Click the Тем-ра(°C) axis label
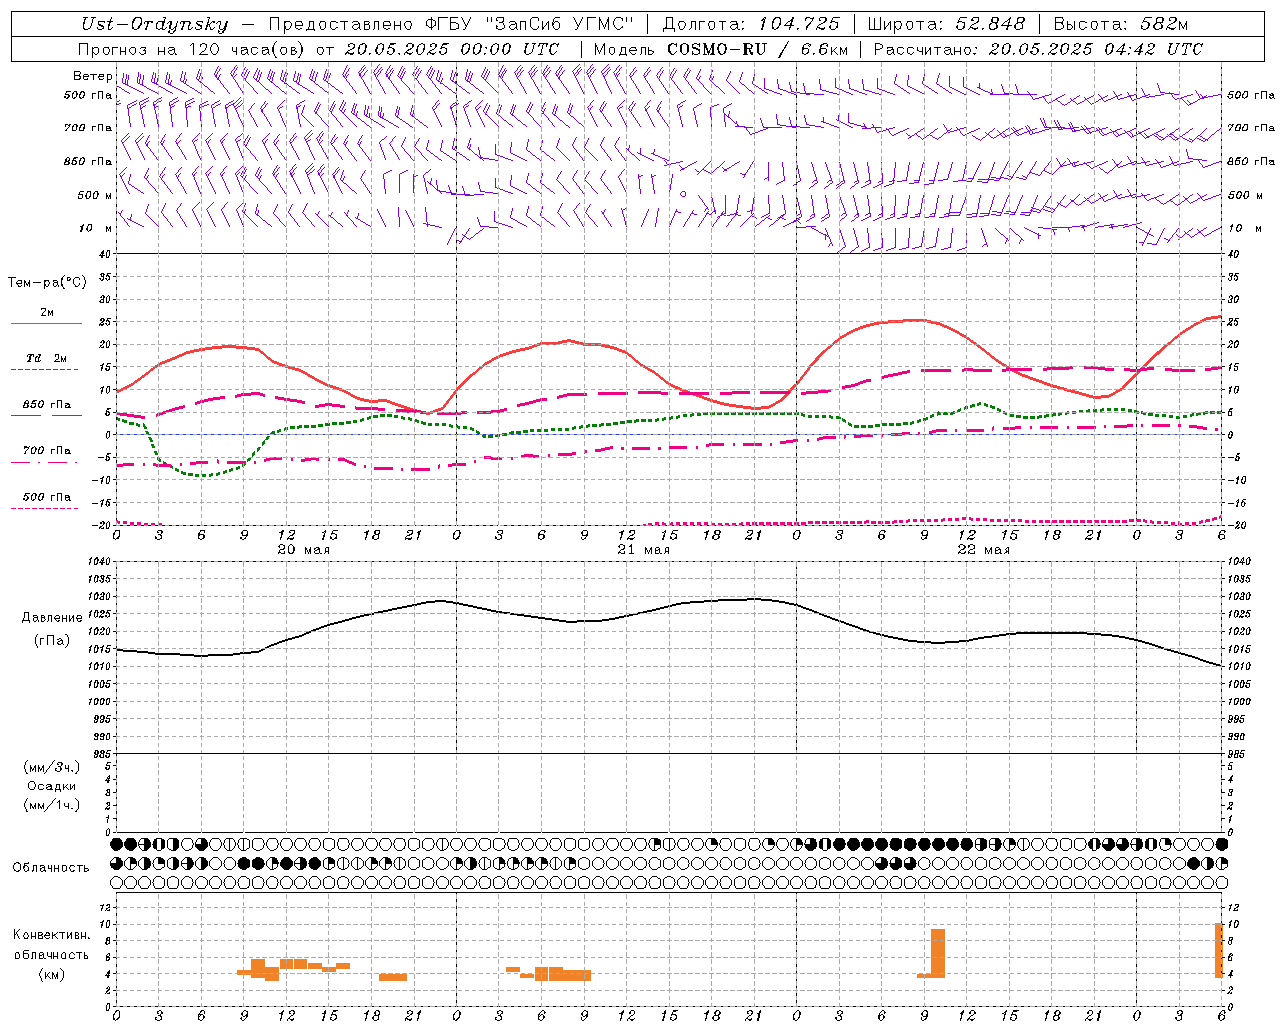 (x=47, y=282)
